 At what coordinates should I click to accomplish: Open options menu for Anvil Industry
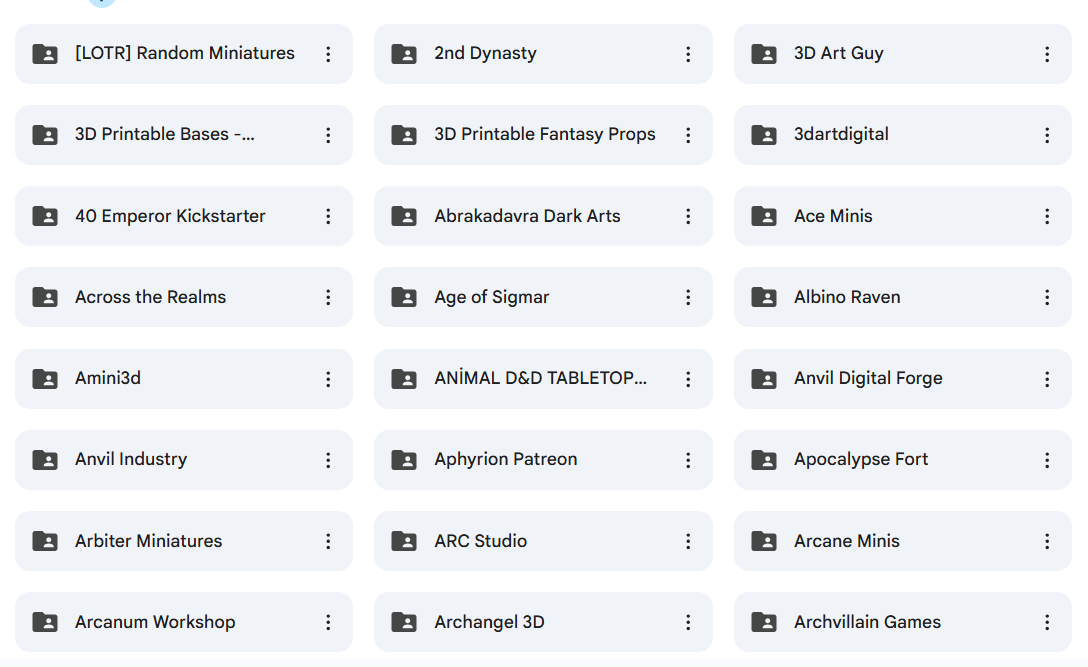(328, 460)
